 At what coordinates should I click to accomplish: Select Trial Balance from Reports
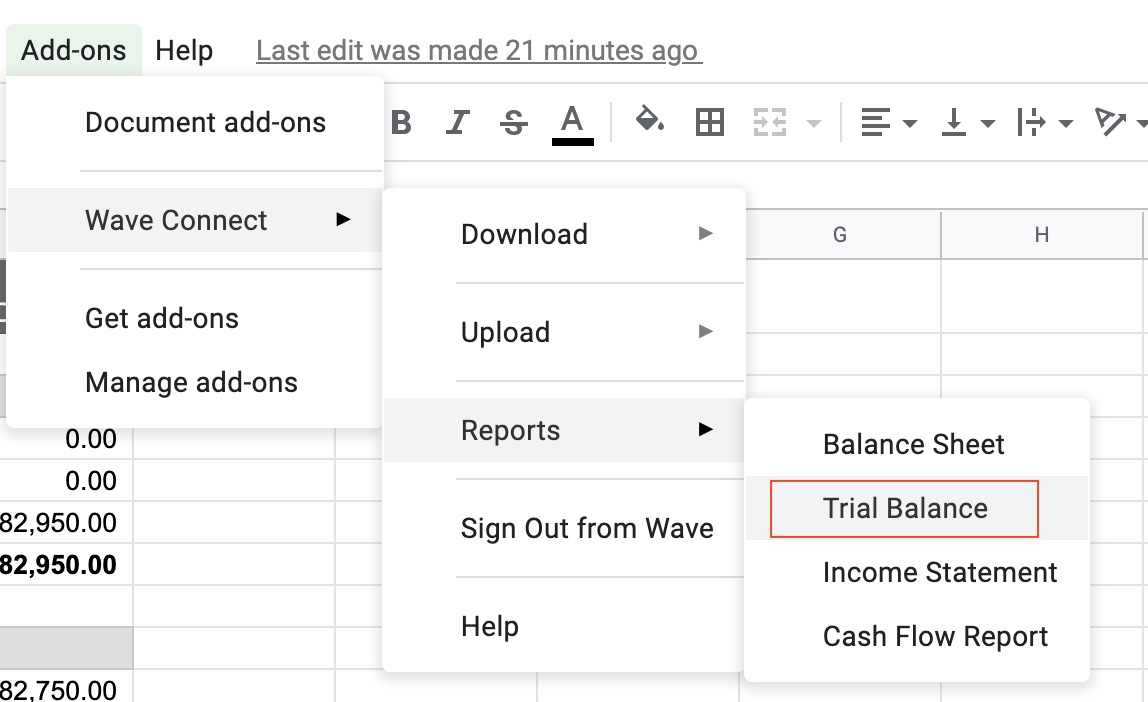903,508
